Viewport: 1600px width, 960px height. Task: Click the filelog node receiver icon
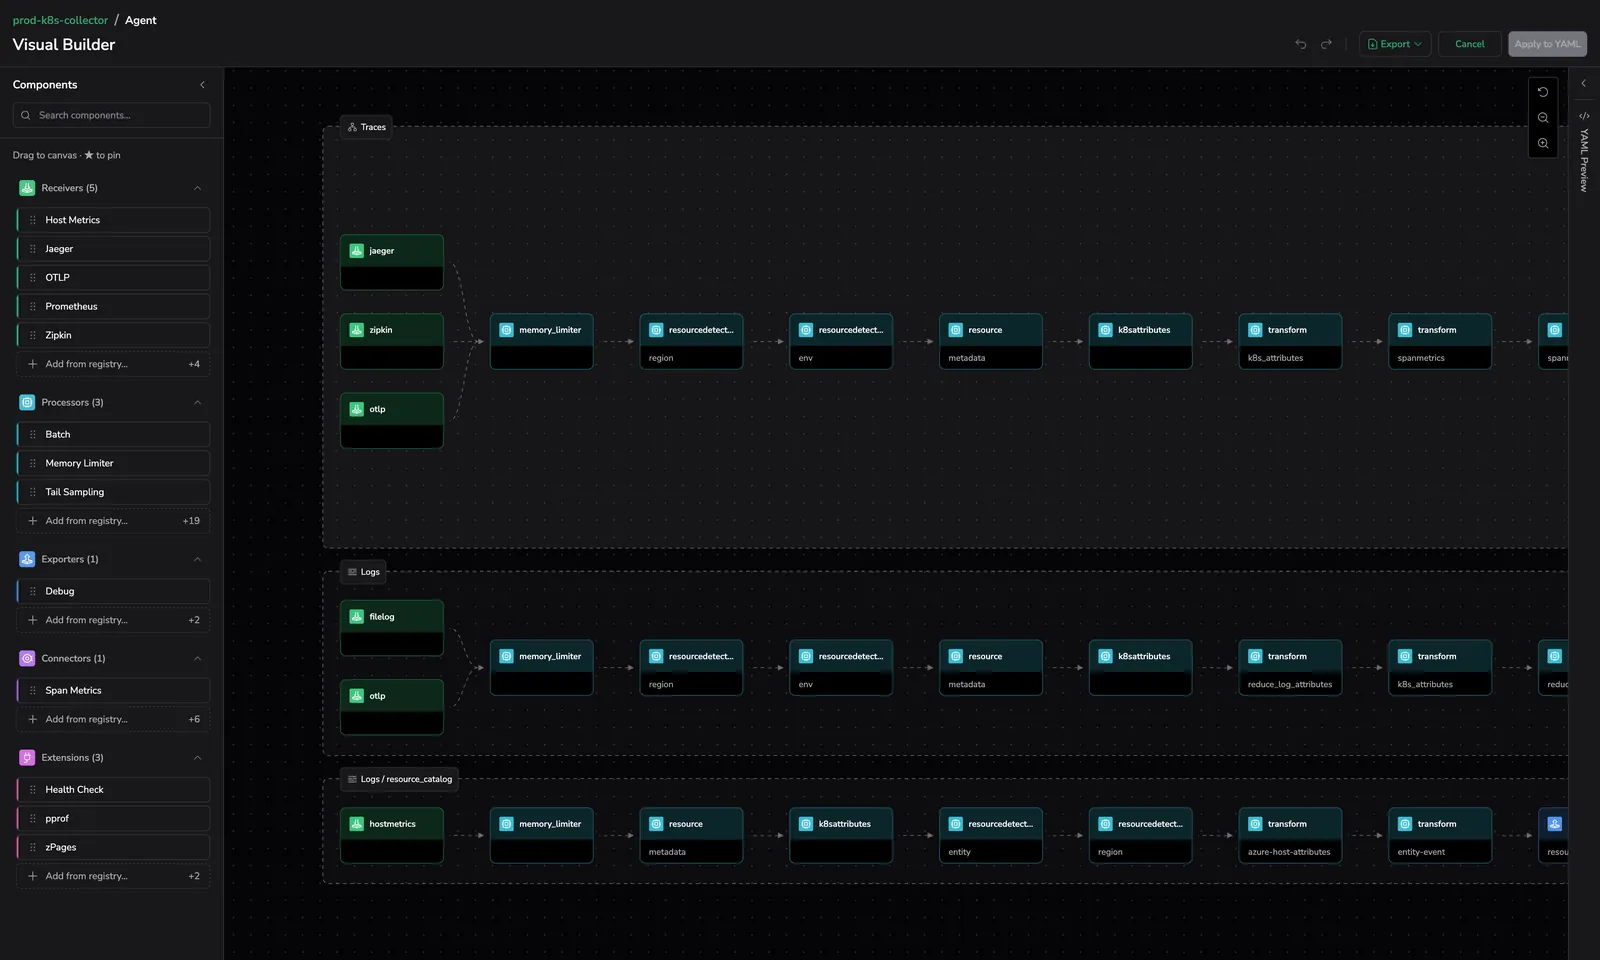(x=356, y=617)
